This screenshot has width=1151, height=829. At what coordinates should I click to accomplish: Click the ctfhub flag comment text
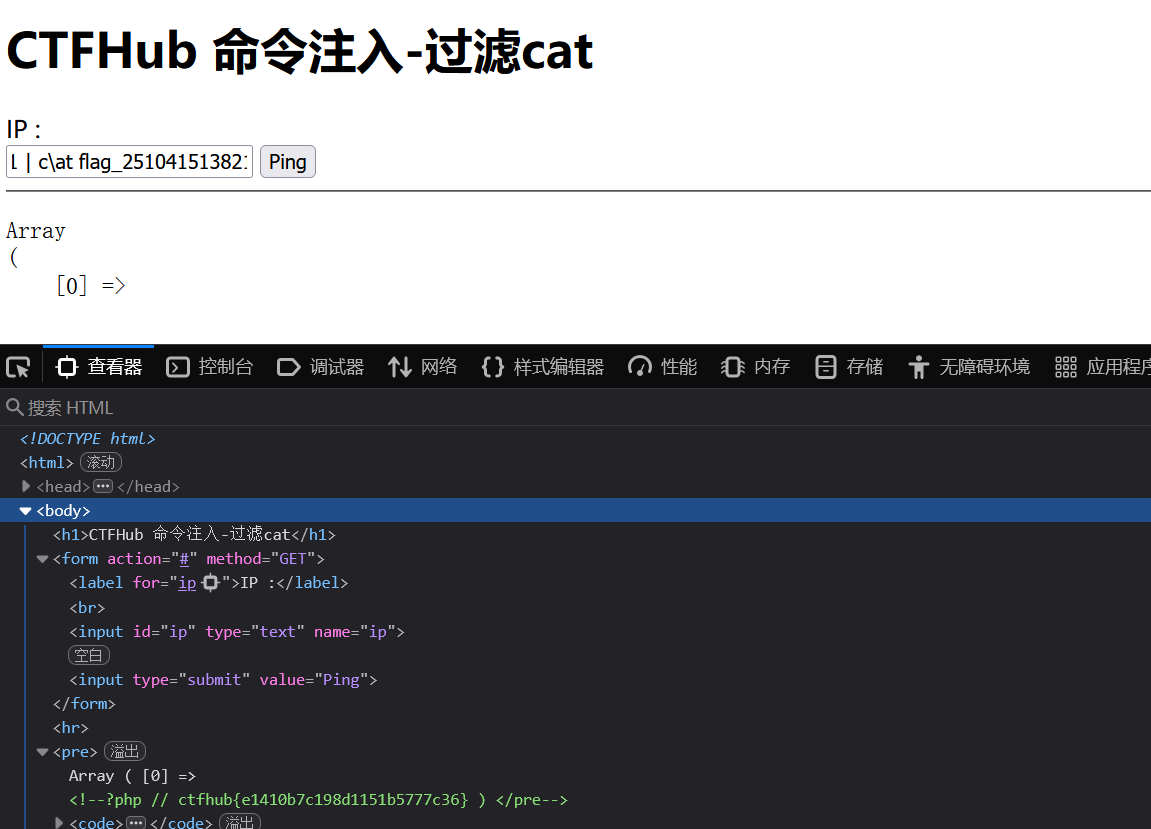[x=318, y=800]
